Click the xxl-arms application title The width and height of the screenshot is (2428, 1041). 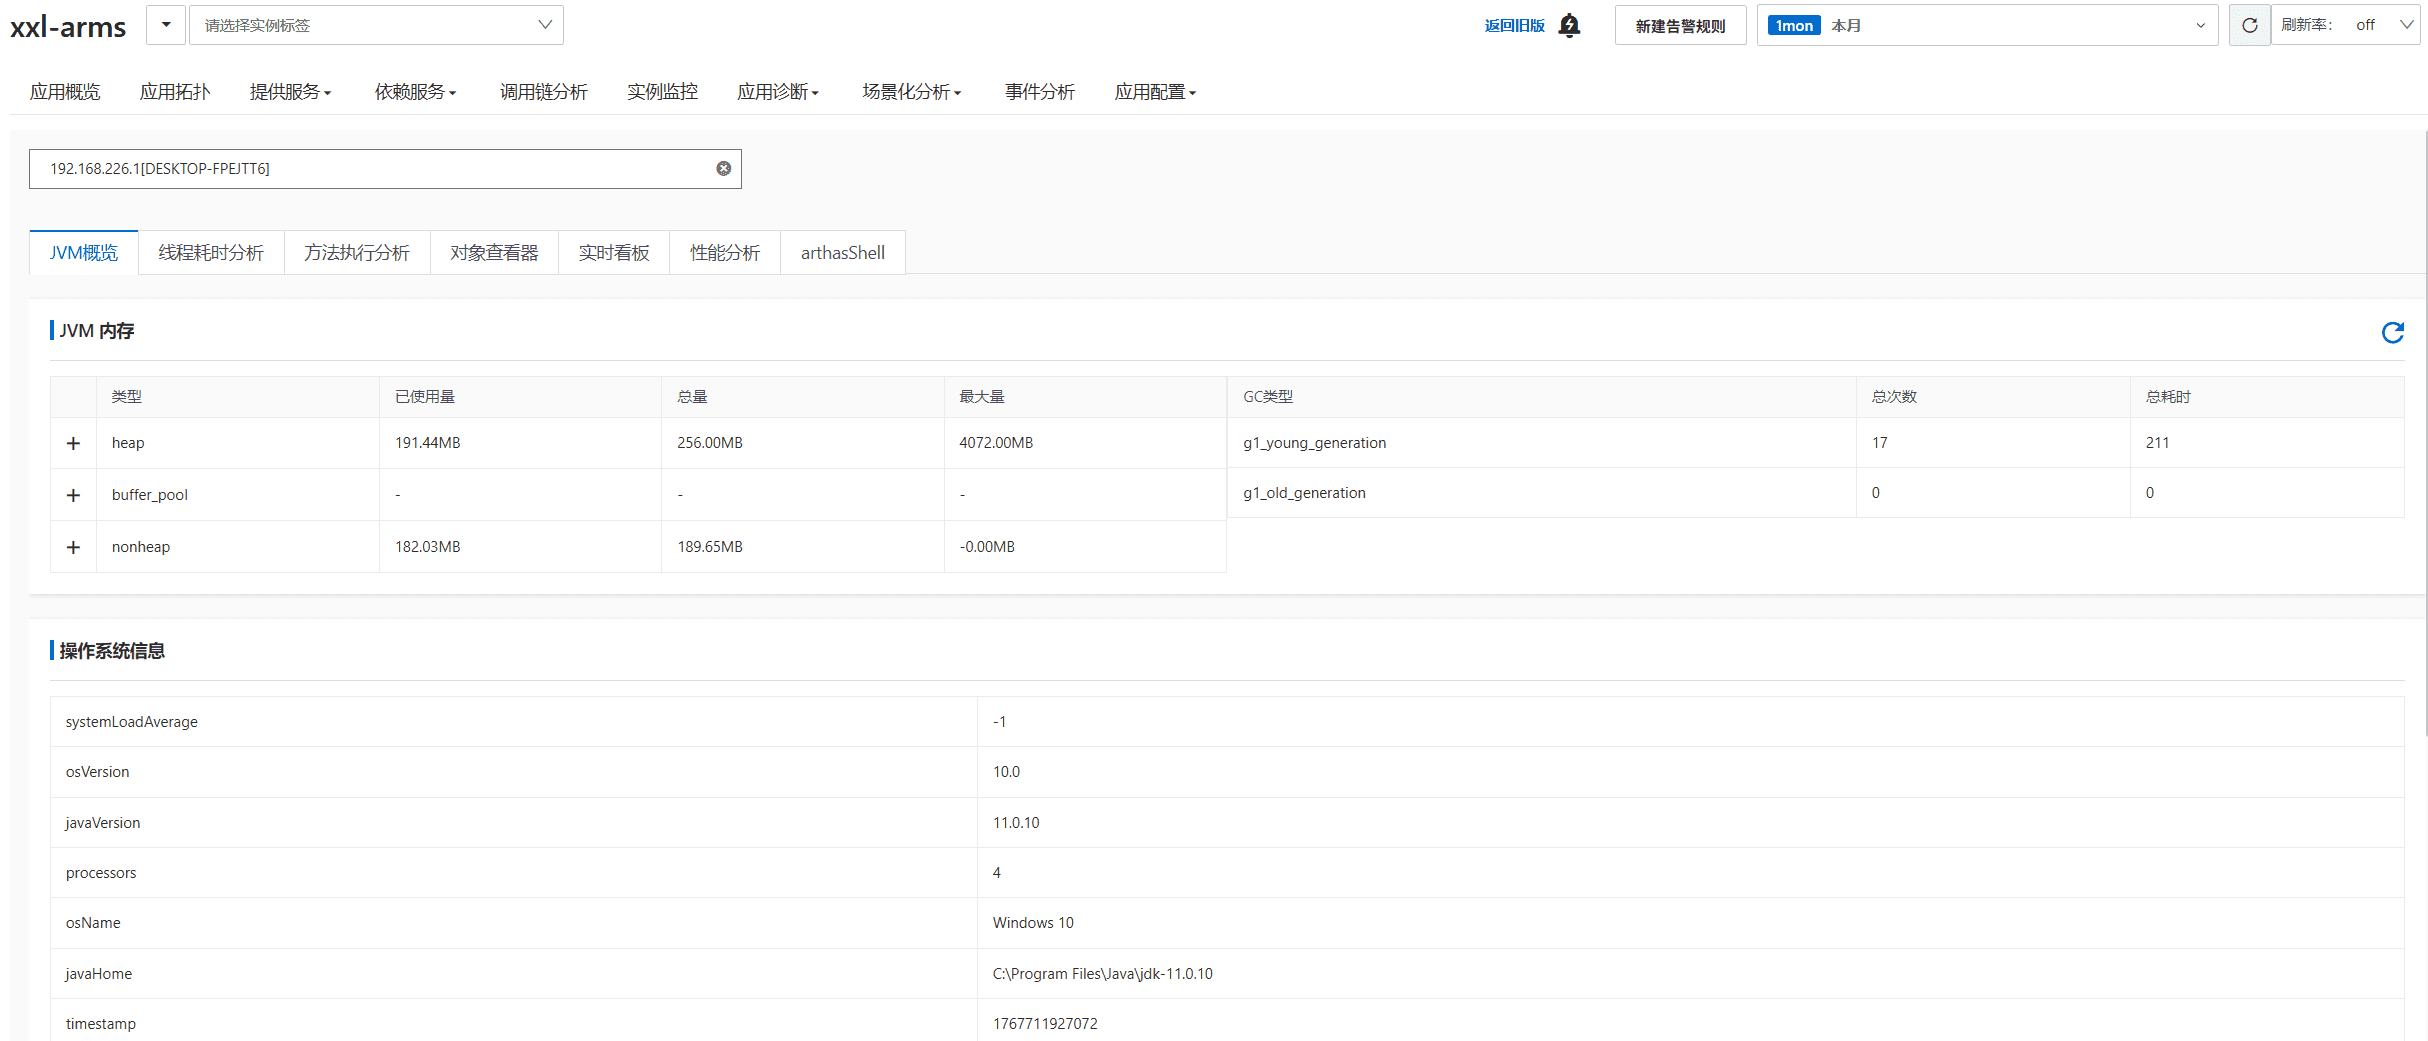click(68, 27)
